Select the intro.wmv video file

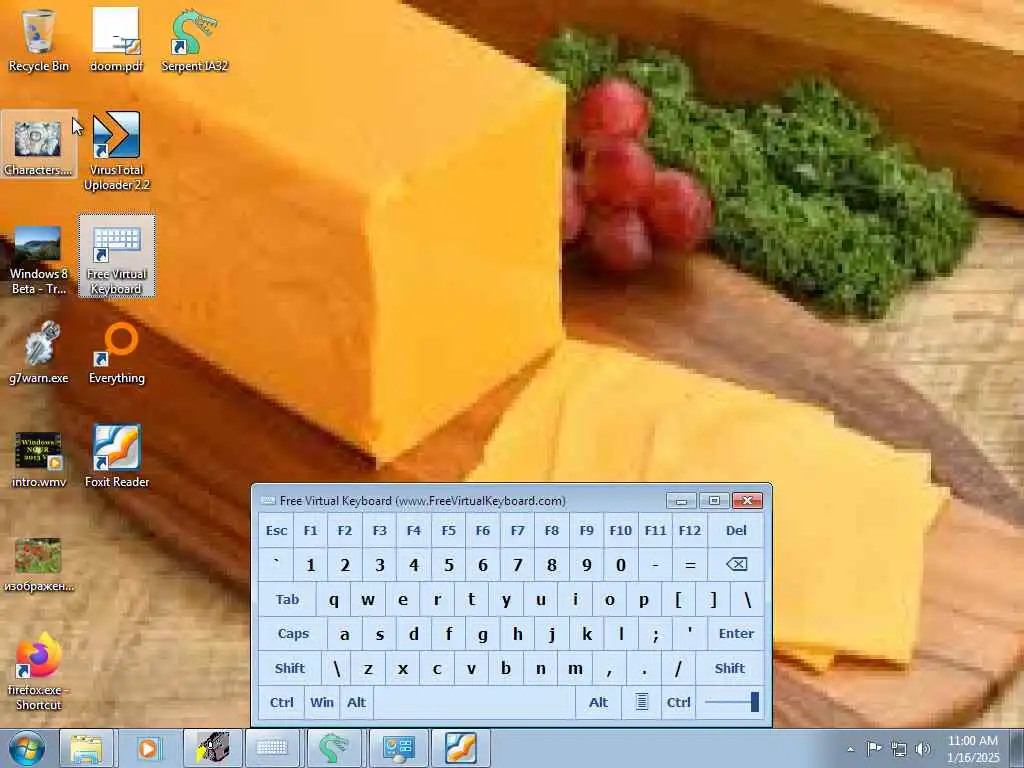pos(39,458)
